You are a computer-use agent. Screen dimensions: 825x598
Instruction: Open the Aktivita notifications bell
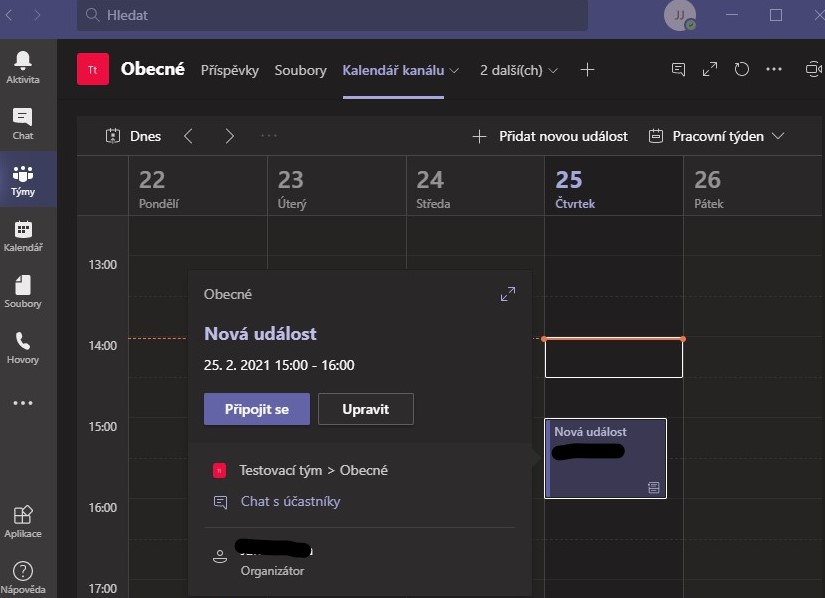point(23,67)
